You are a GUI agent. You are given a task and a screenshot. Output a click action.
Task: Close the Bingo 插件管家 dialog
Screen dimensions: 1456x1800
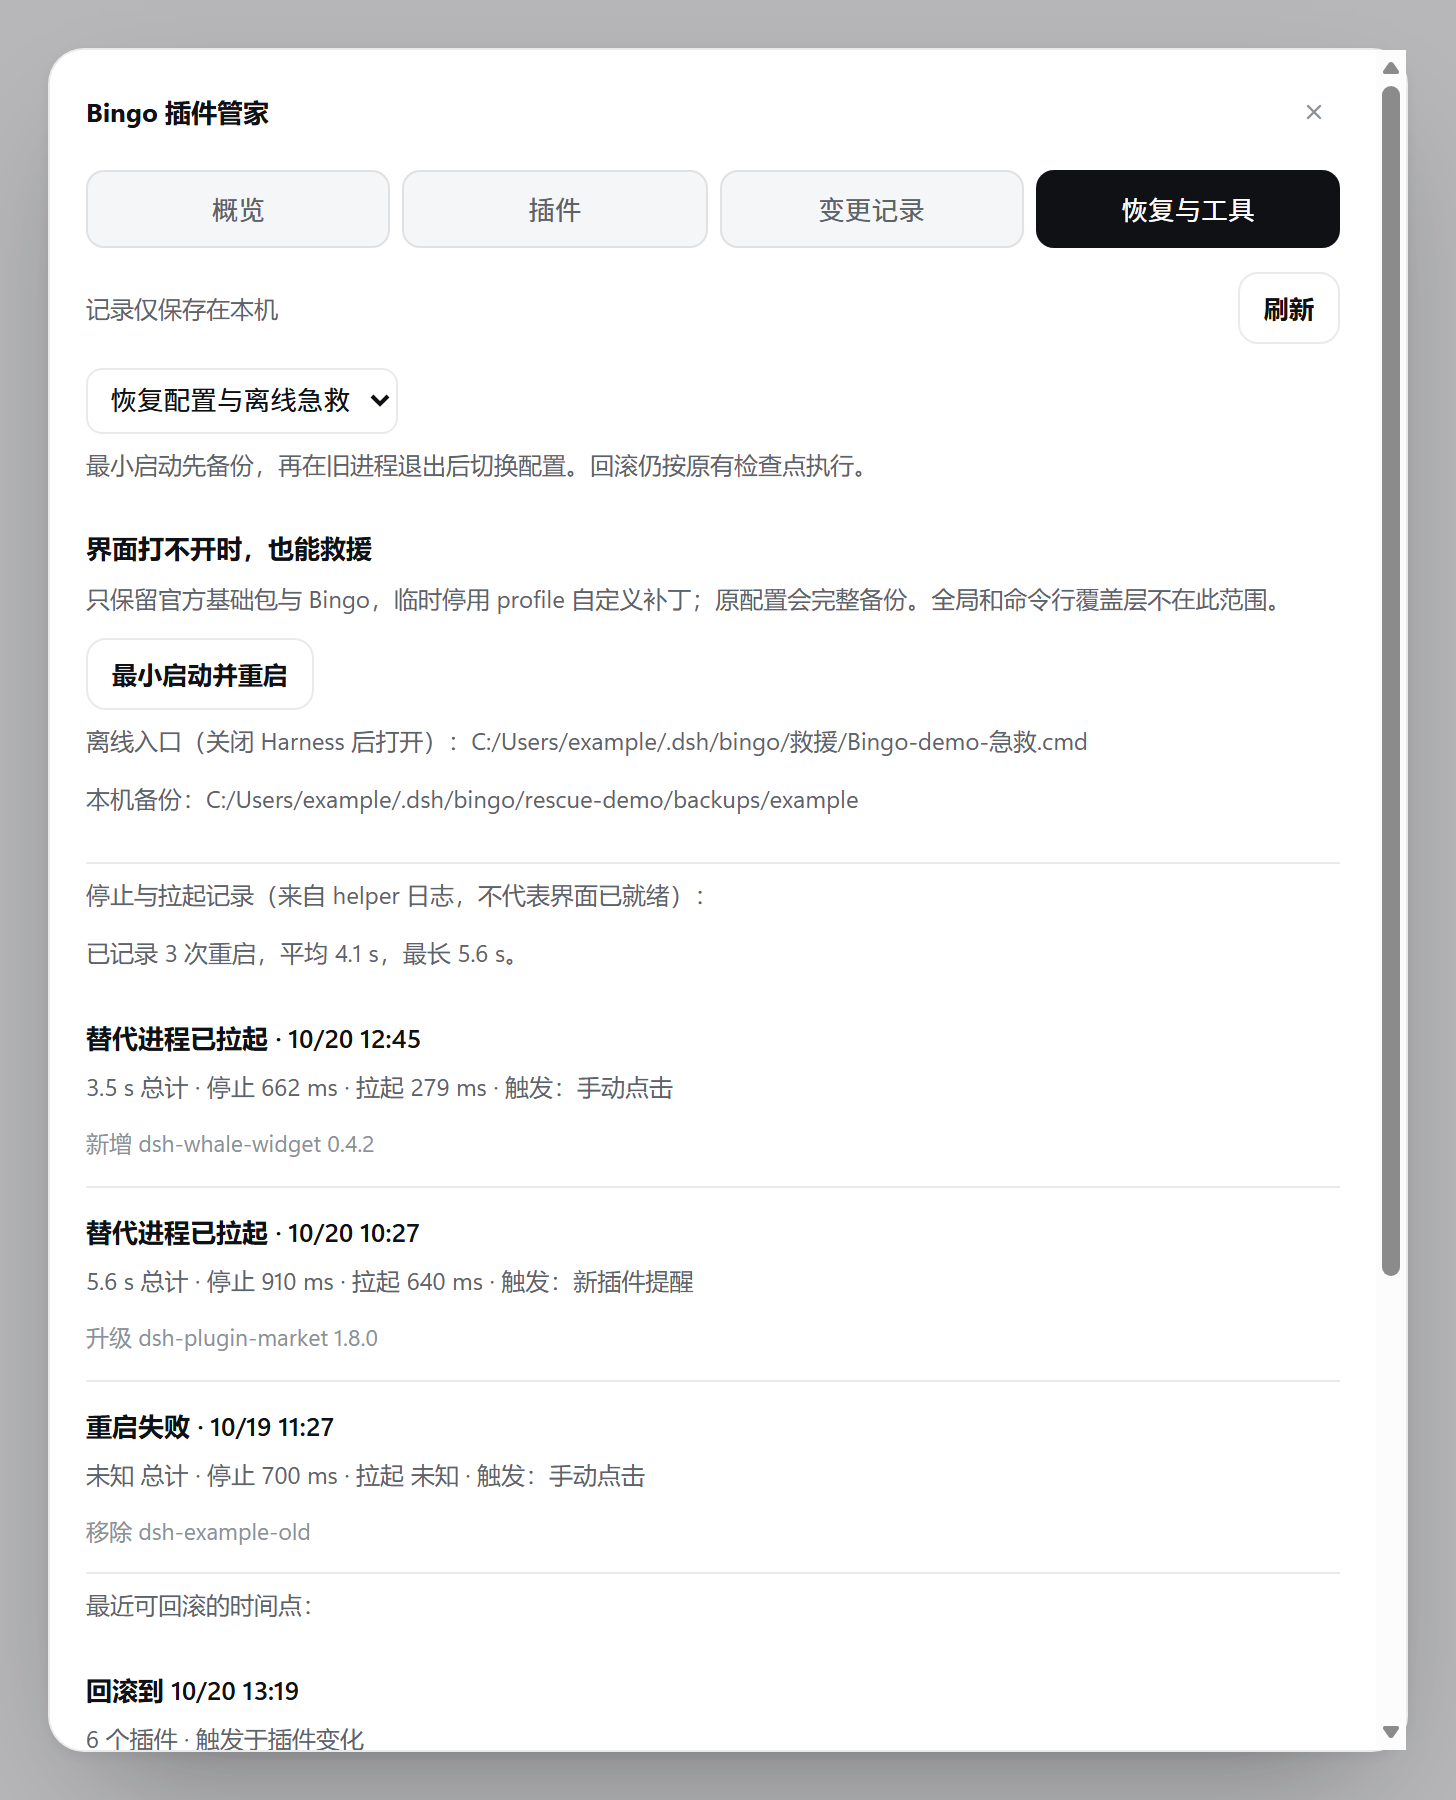click(x=1314, y=112)
